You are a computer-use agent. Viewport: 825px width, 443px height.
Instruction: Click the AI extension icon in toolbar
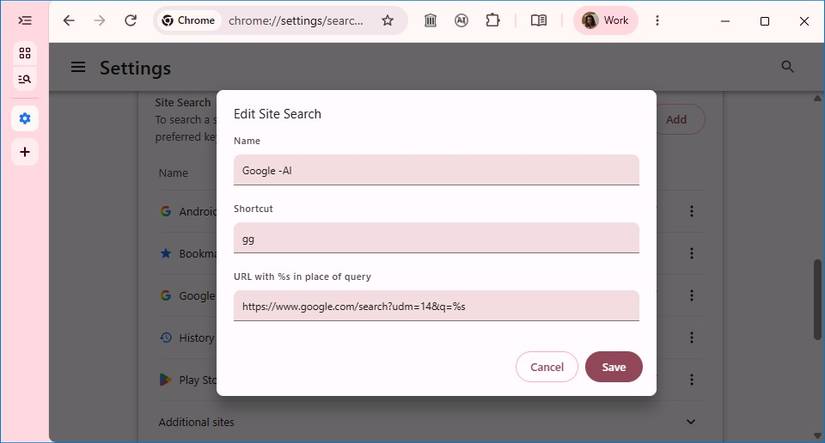click(461, 21)
